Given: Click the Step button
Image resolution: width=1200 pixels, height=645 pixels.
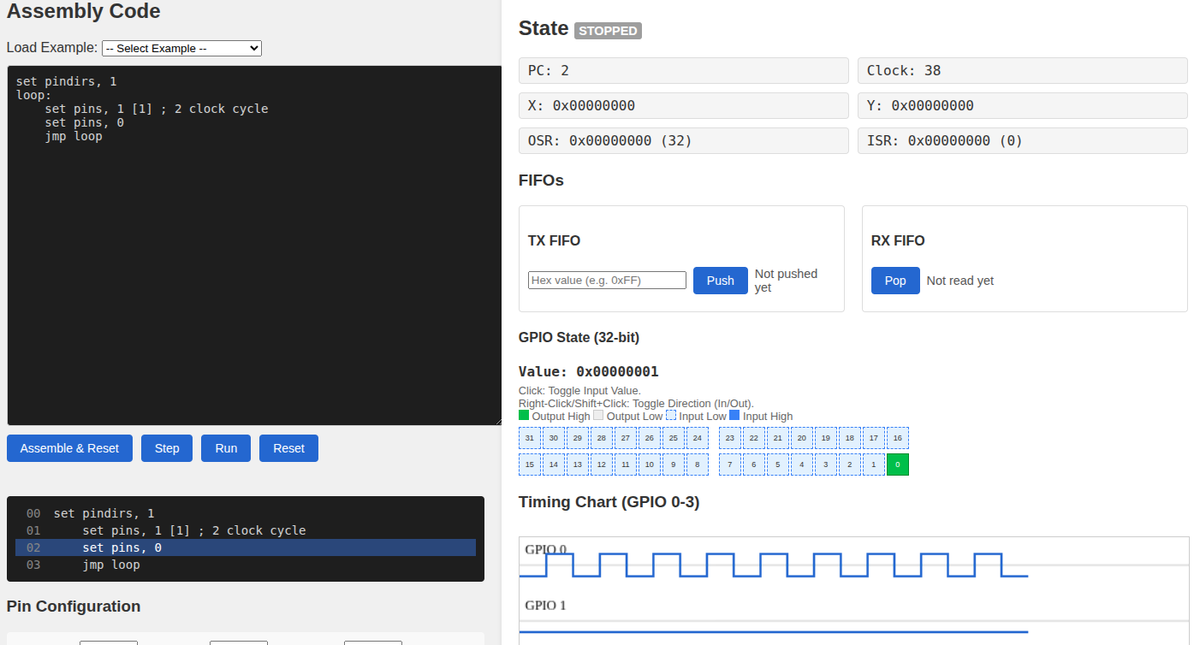Looking at the screenshot, I should (x=167, y=448).
